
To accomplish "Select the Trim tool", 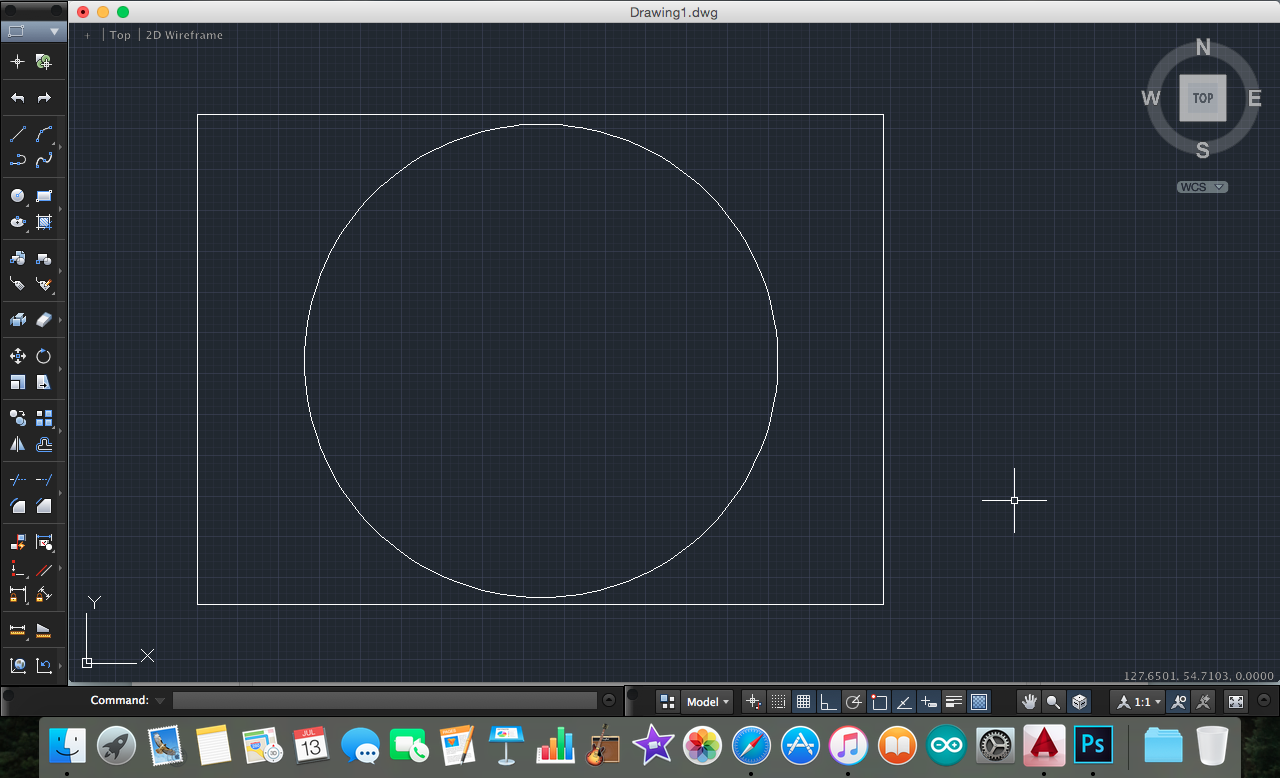I will coord(17,480).
